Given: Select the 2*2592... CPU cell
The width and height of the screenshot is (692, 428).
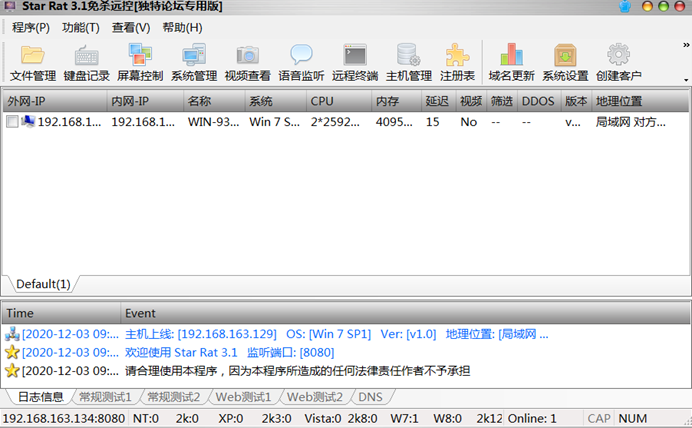Looking at the screenshot, I should click(335, 122).
